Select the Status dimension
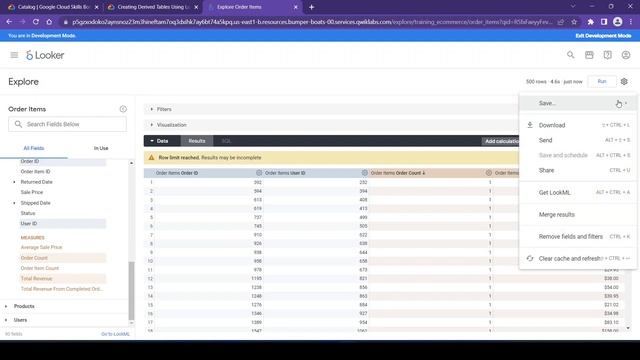The height and width of the screenshot is (360, 640). click(x=28, y=213)
